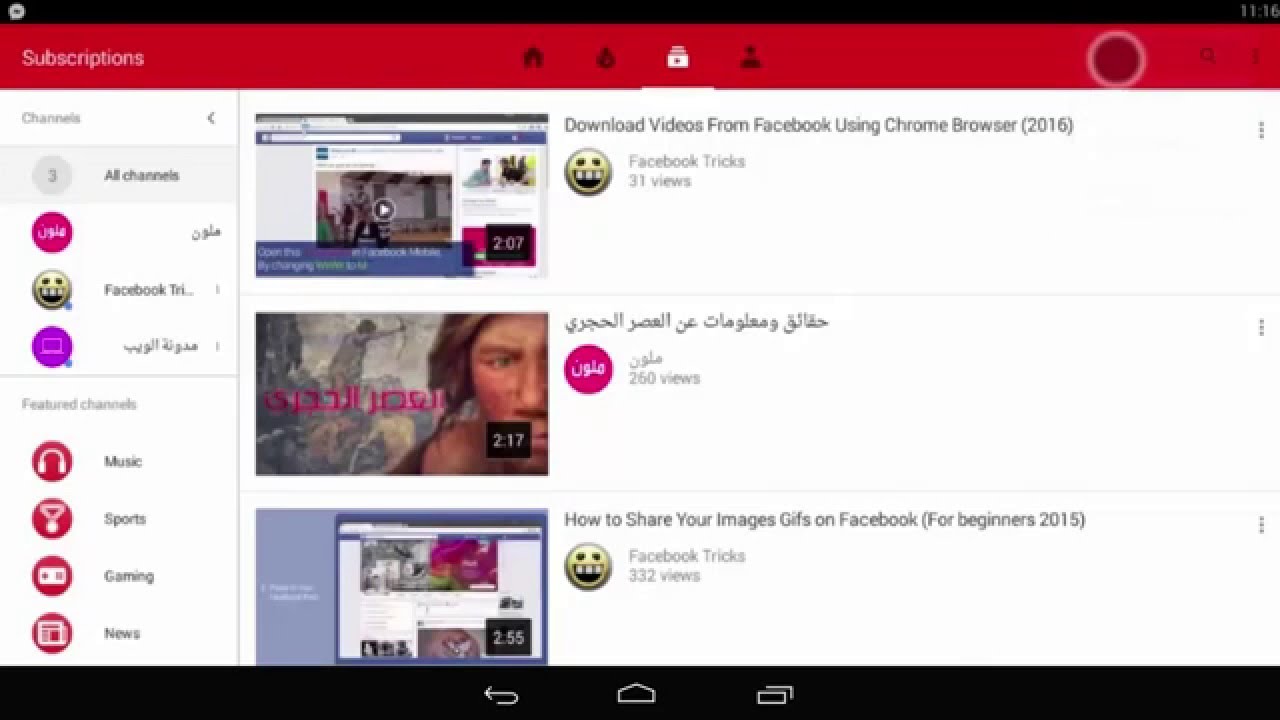Open title Download Videos From Facebook Using Chrome
Image resolution: width=1280 pixels, height=720 pixels.
818,125
